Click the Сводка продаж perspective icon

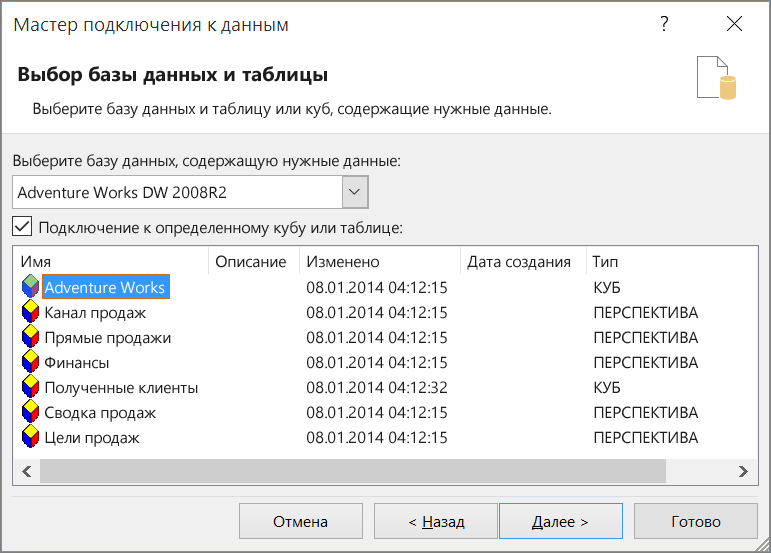(30, 412)
